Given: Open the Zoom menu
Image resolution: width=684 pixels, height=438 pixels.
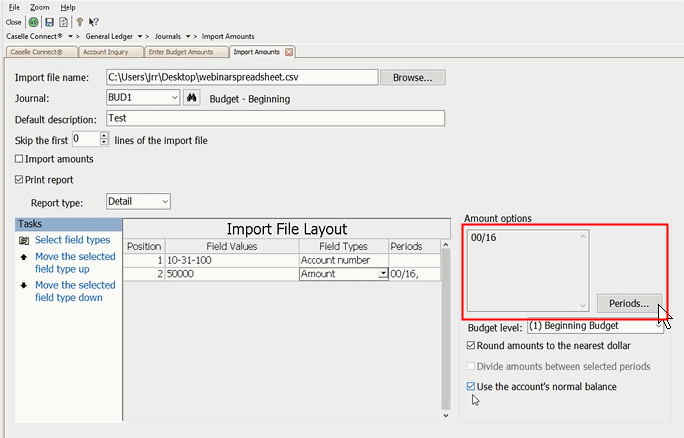Looking at the screenshot, I should coord(39,7).
